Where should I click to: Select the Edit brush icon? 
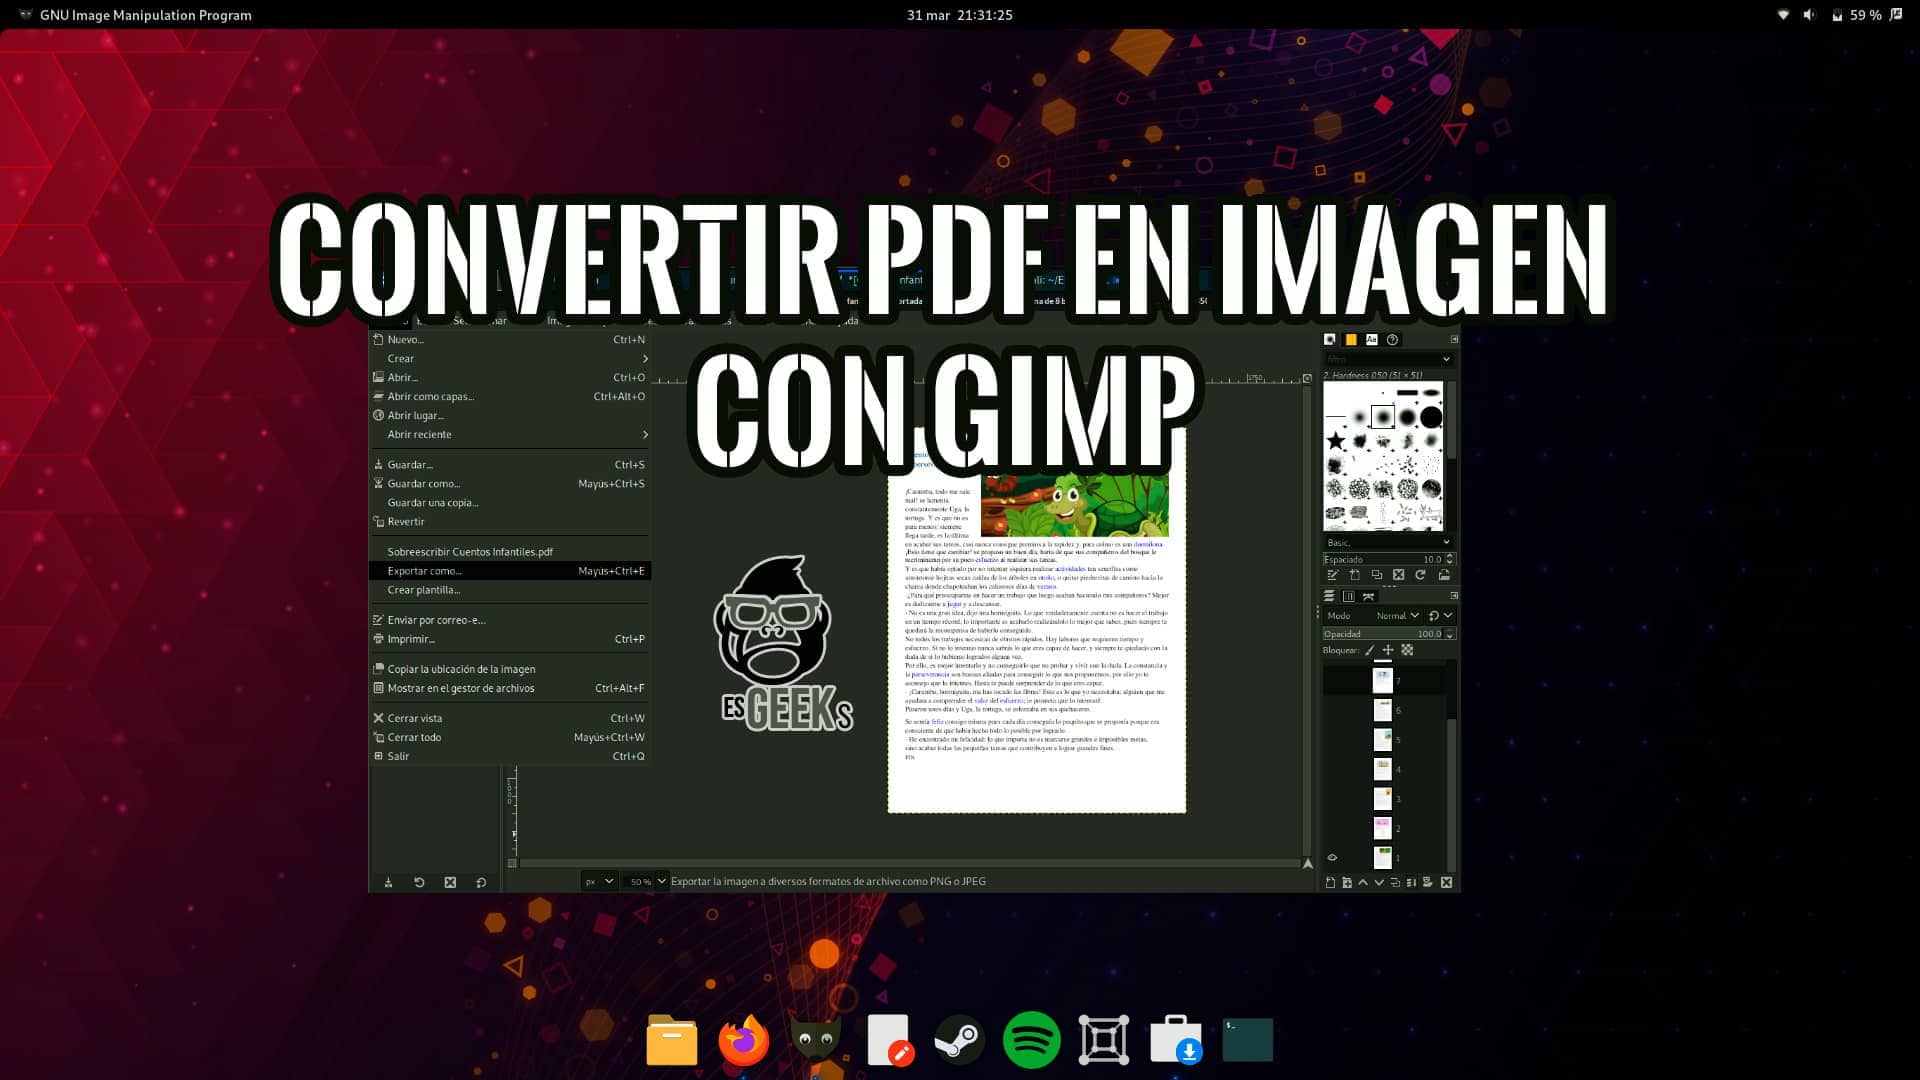(1330, 573)
